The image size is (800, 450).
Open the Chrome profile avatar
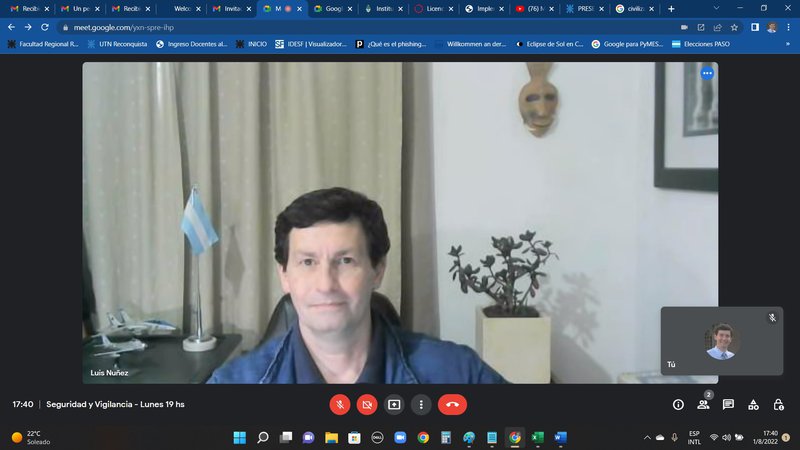[x=771, y=28]
